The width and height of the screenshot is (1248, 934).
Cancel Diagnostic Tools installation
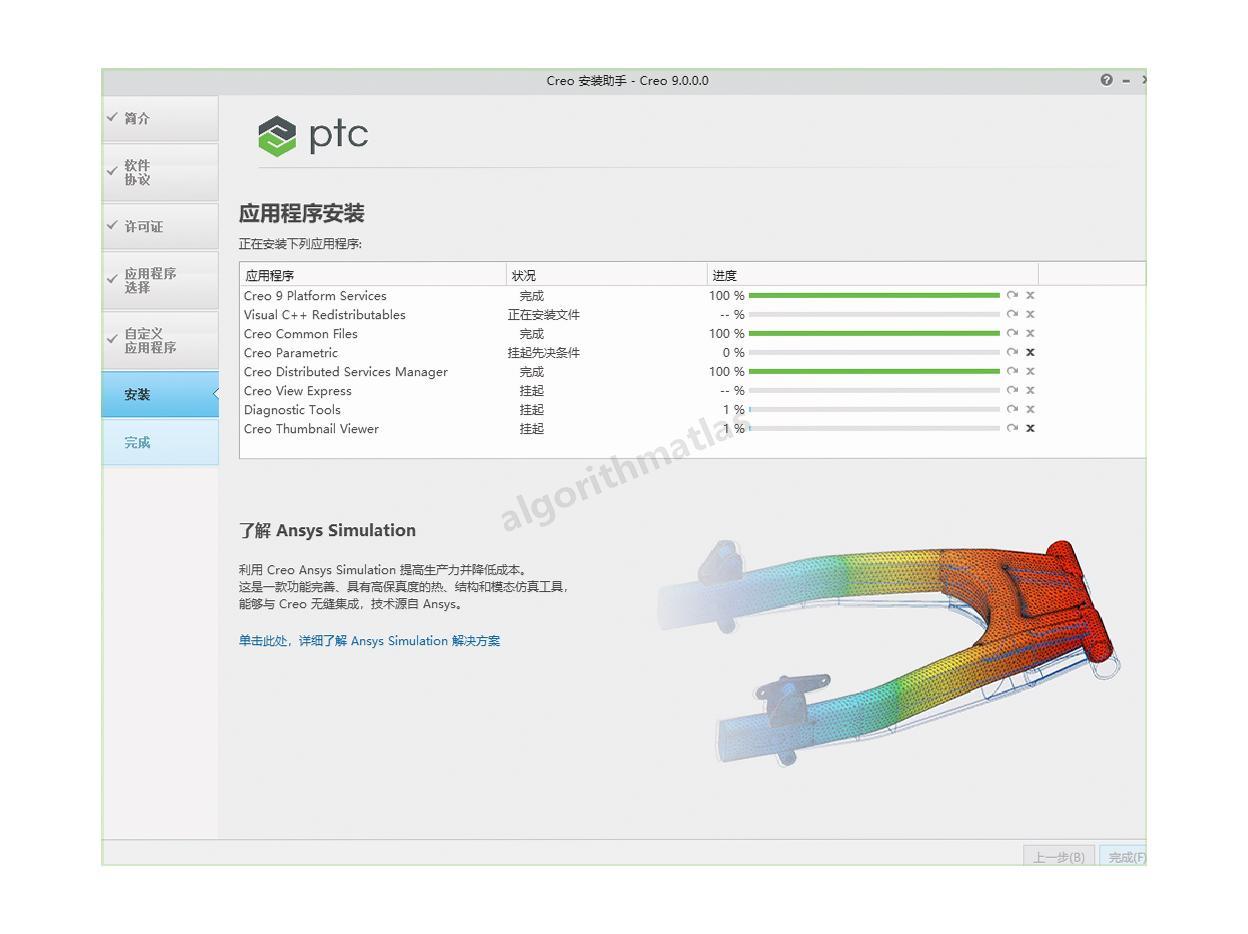(x=1030, y=409)
